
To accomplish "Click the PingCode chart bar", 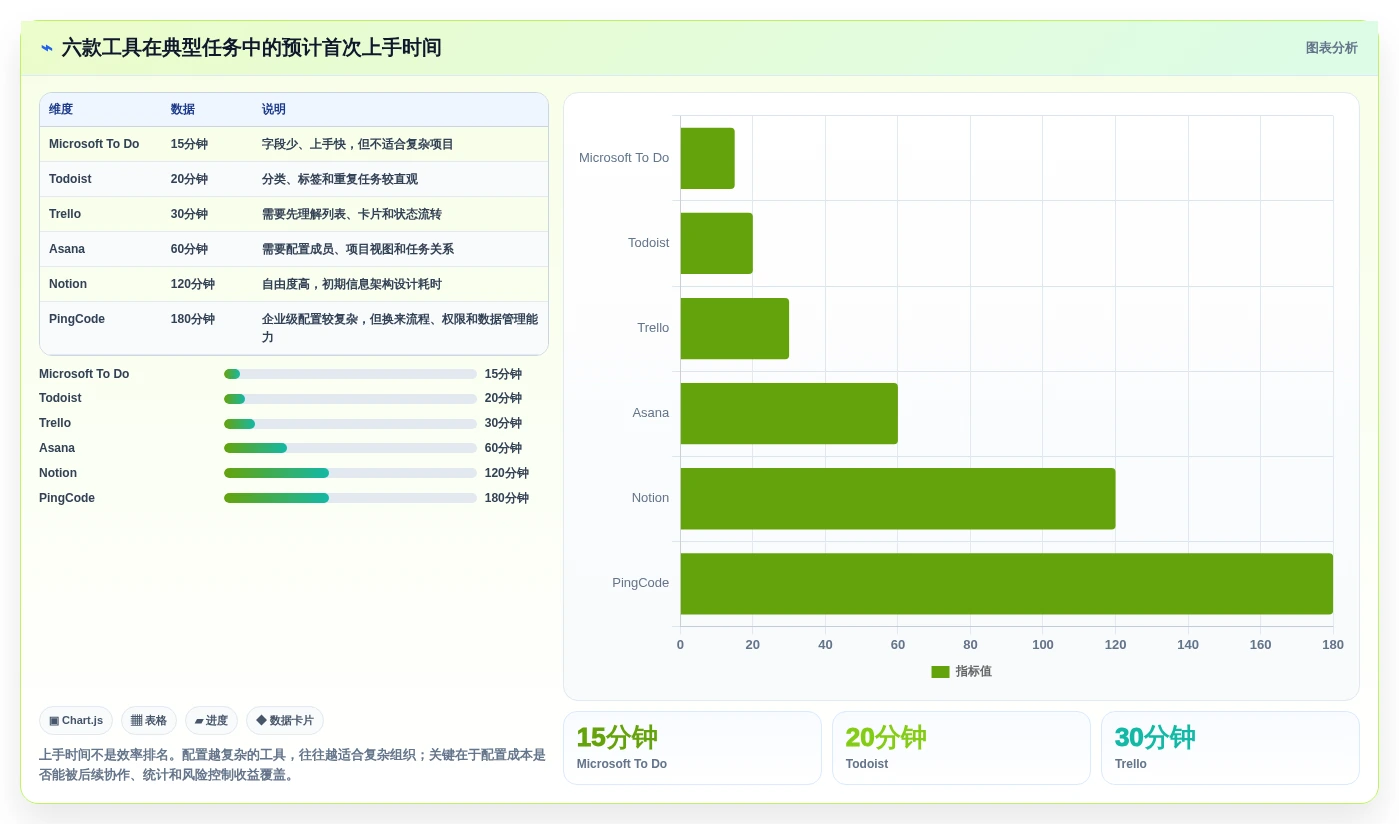I will [1006, 583].
